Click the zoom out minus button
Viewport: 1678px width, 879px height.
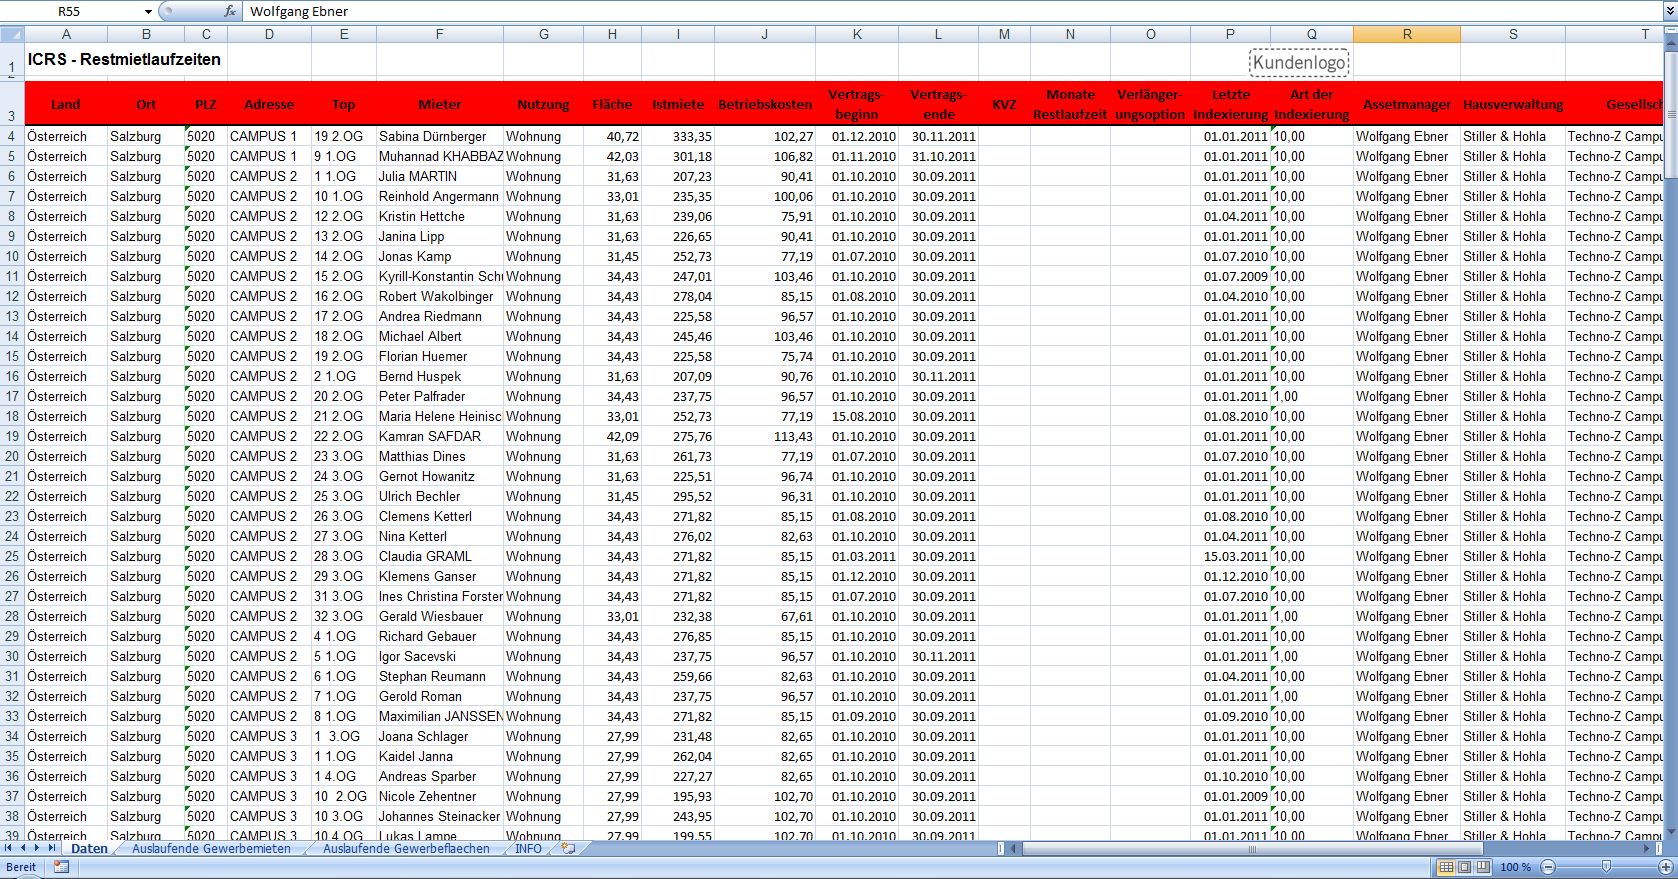point(1548,867)
